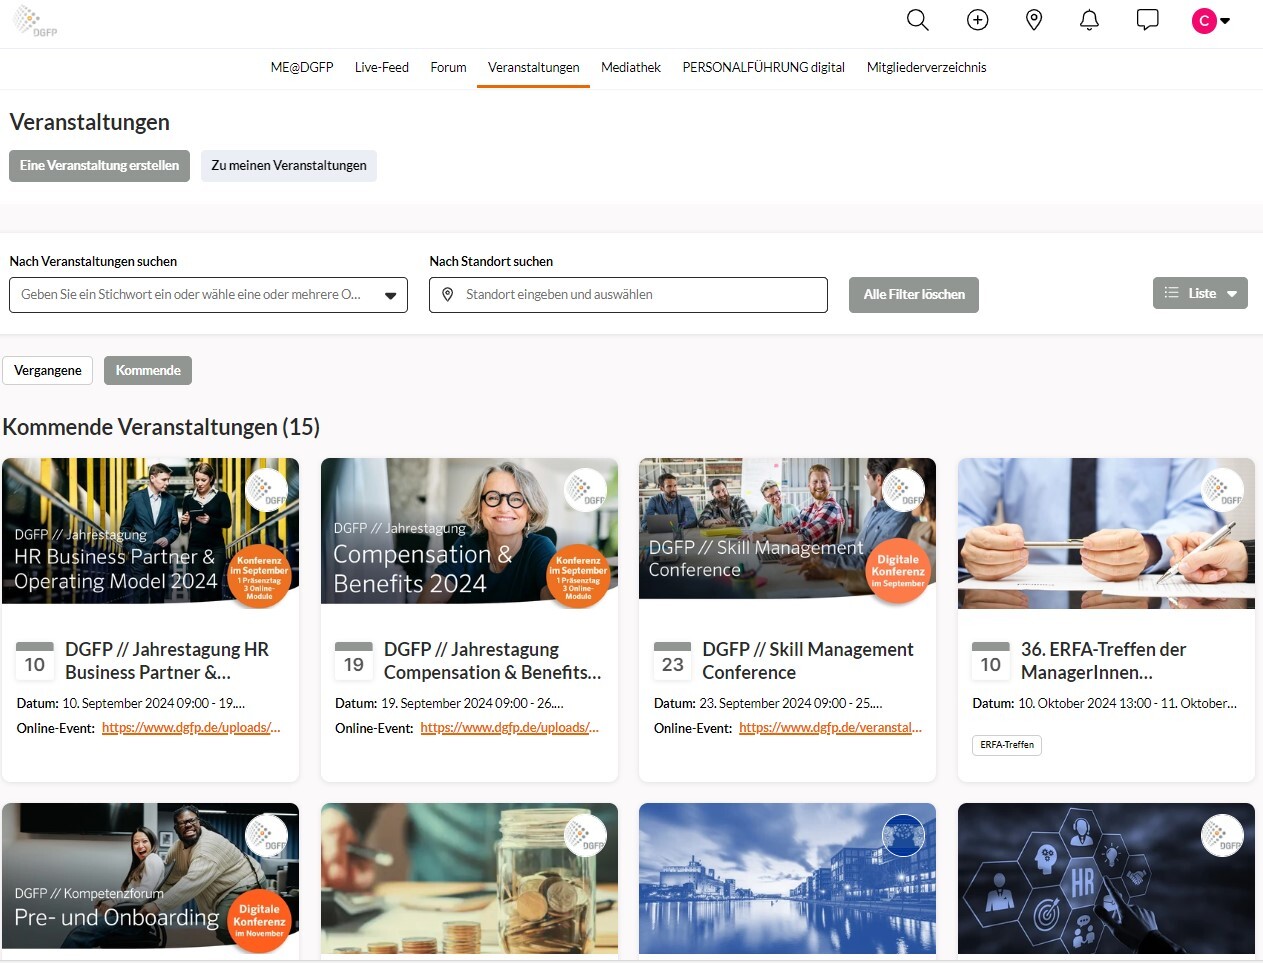
Task: Click DGFP logo badge on Compensation thumbnail
Action: coord(585,490)
